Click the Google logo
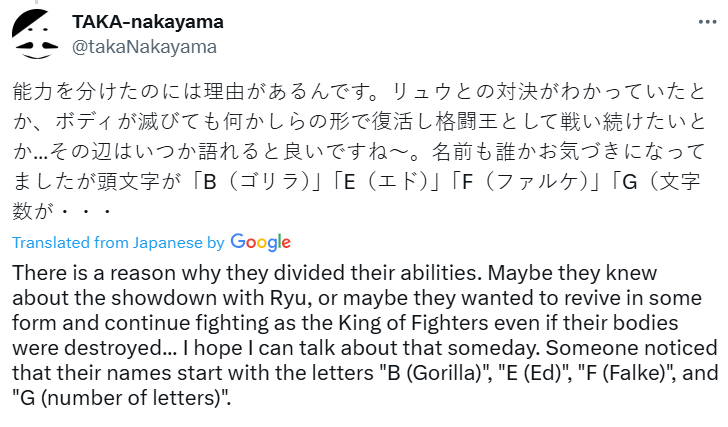This screenshot has height=427, width=728. tap(260, 242)
